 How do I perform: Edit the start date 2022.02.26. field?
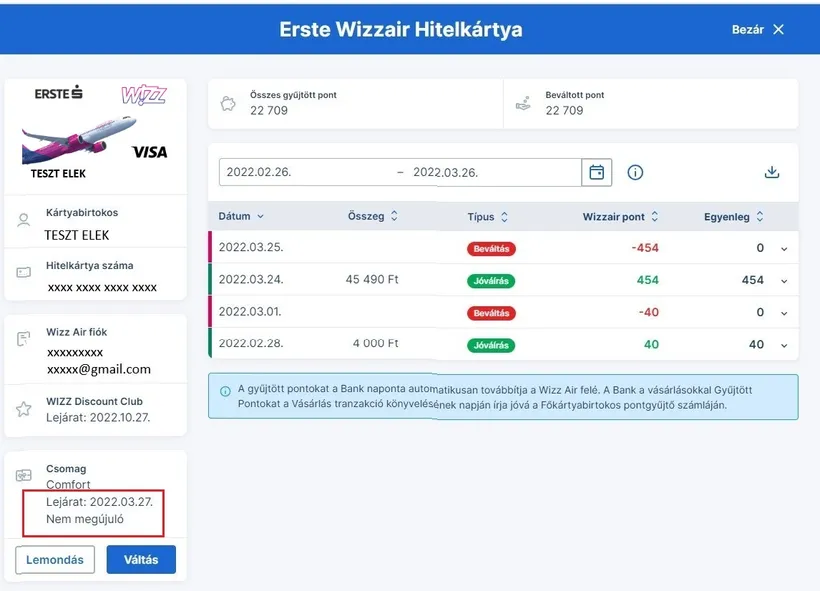coord(300,172)
